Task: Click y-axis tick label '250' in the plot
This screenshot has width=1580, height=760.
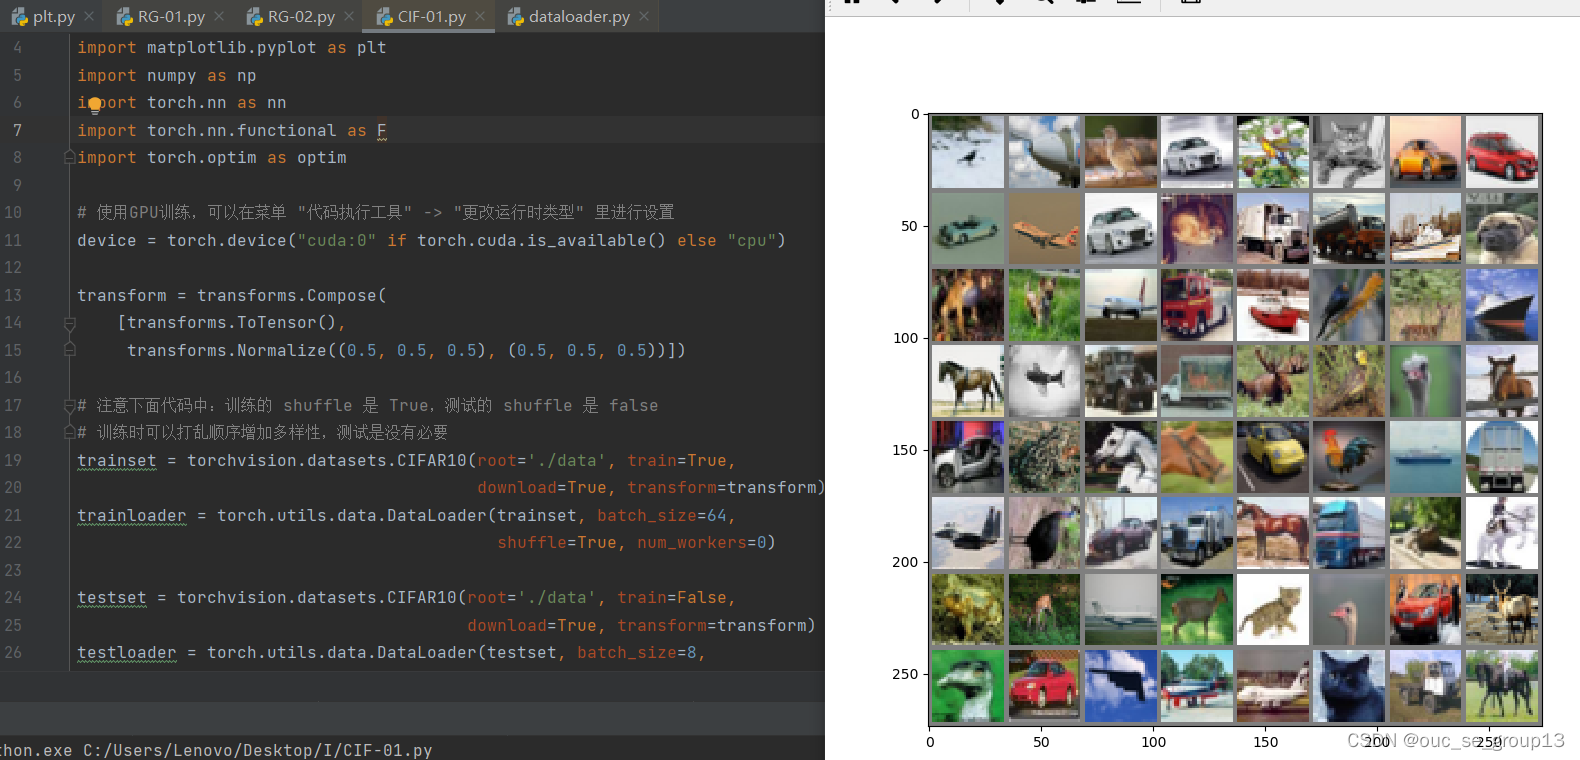Action: pyautogui.click(x=905, y=674)
